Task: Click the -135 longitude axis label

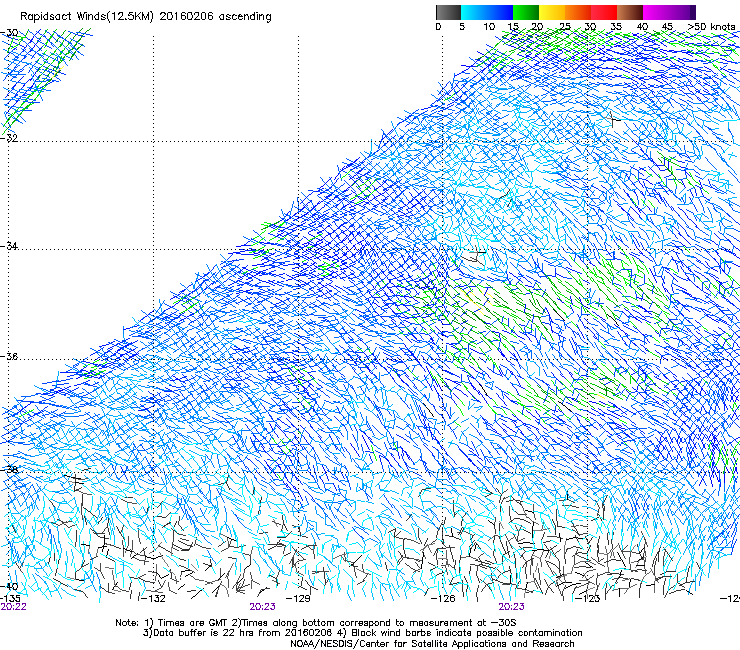Action: (10, 599)
